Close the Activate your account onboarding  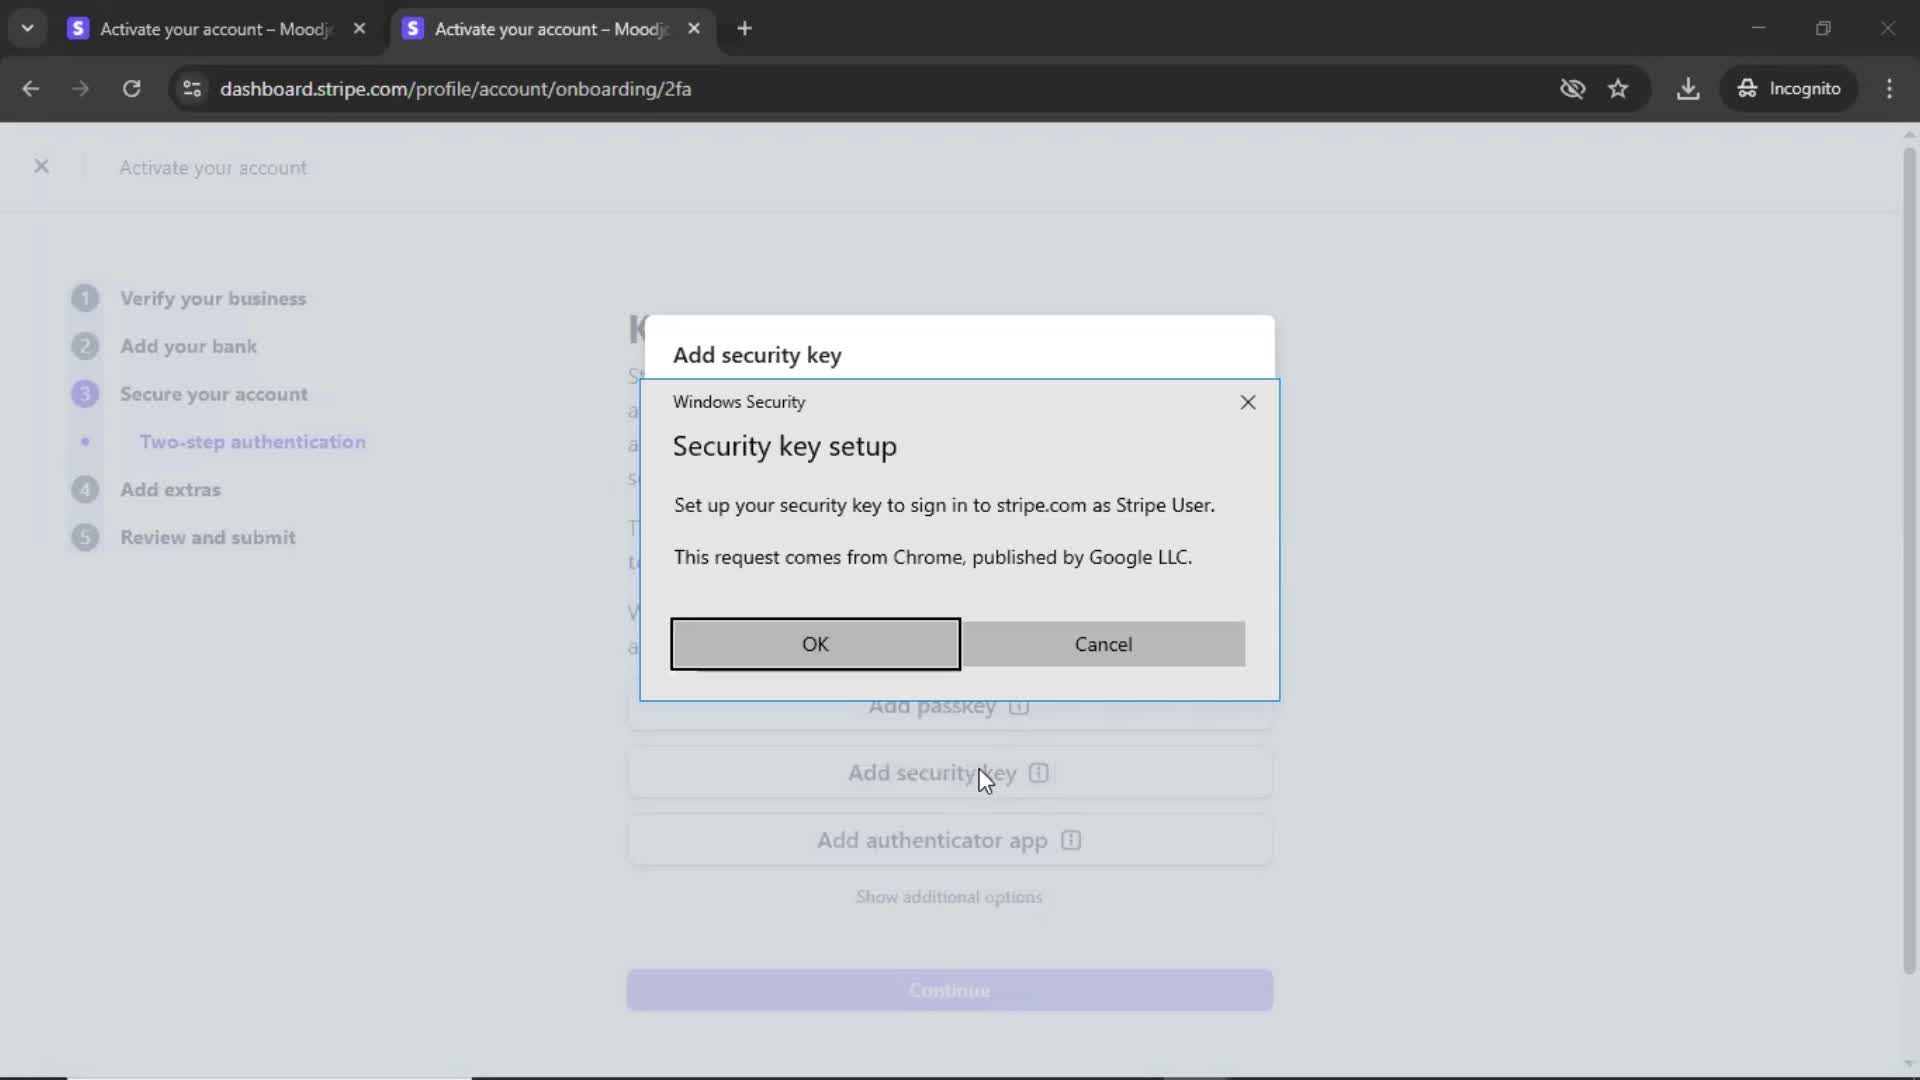point(41,167)
